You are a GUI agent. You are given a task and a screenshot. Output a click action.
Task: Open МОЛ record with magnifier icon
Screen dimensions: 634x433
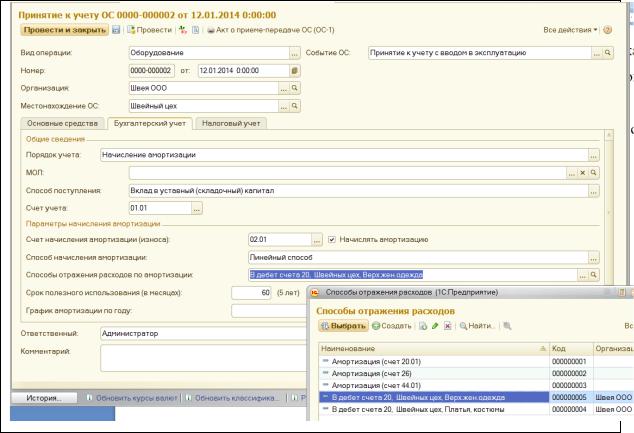pyautogui.click(x=594, y=173)
